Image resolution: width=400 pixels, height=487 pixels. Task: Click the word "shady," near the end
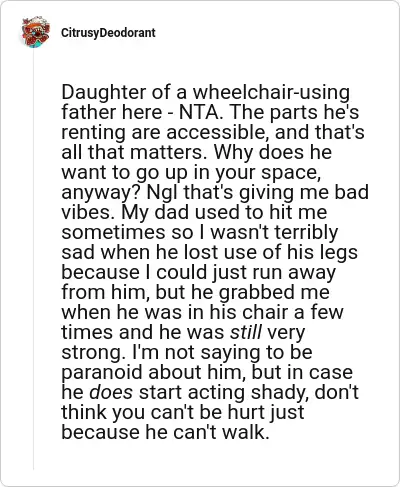280,392
